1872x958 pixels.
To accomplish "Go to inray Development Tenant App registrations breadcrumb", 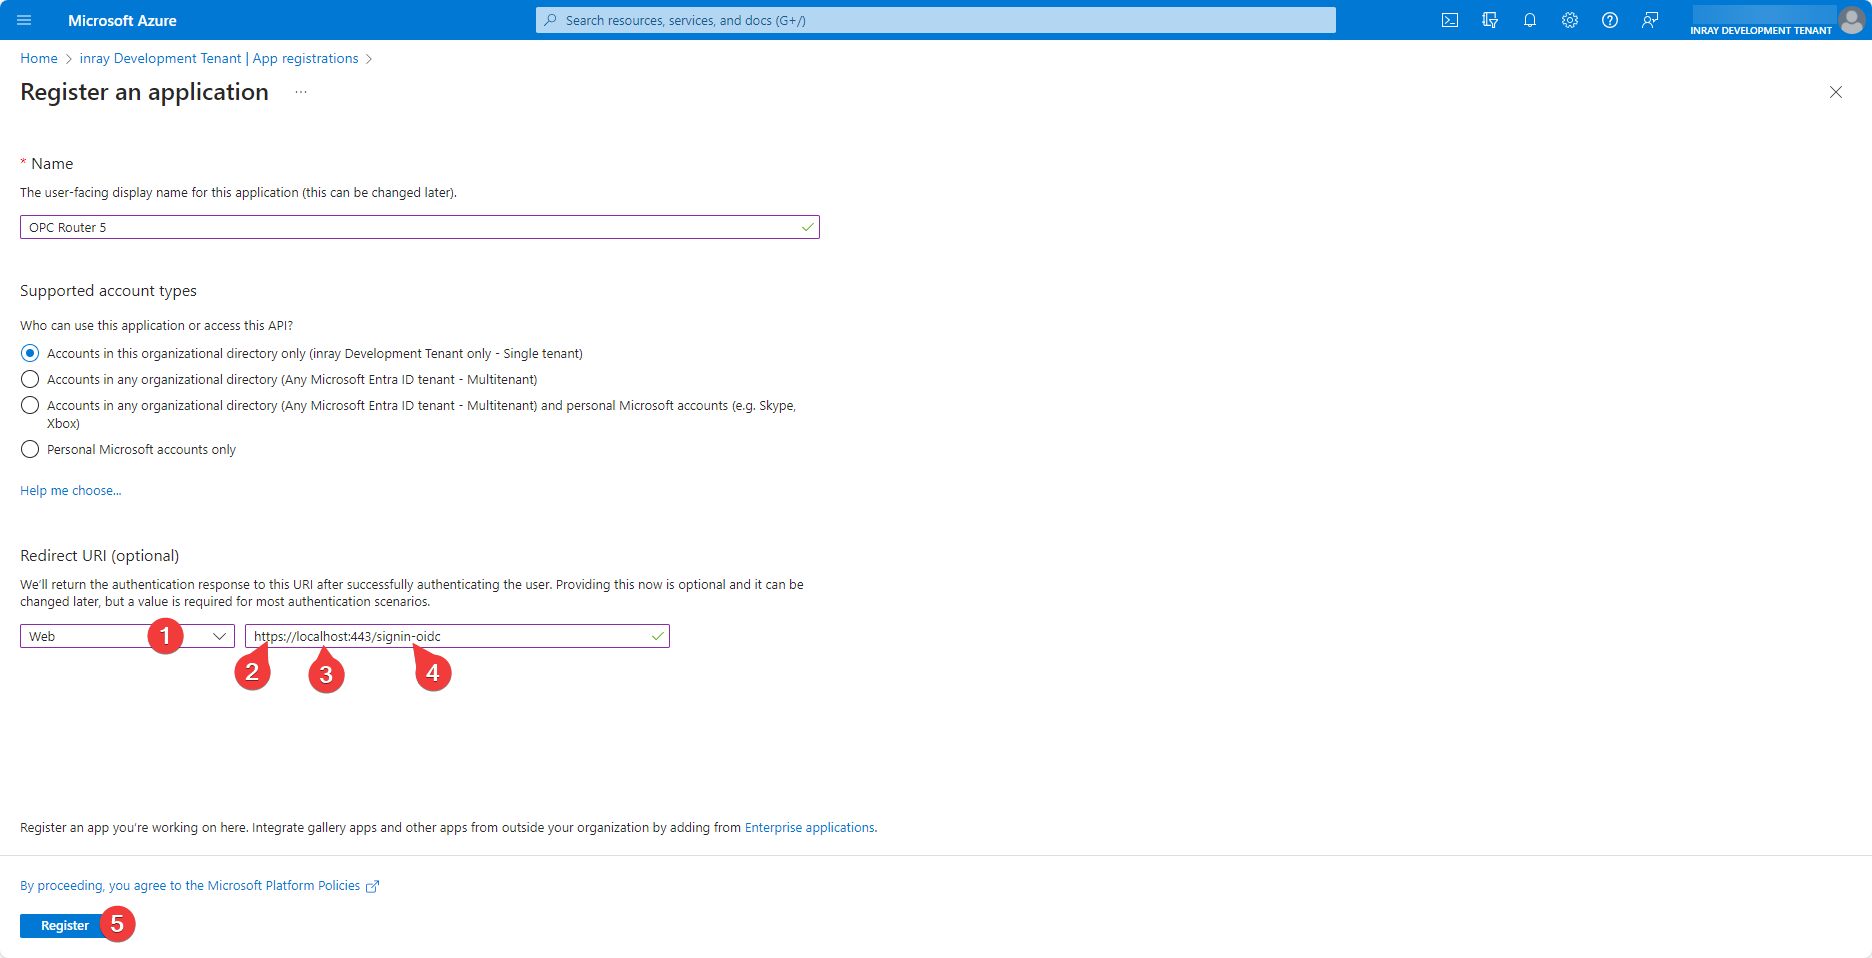I will click(219, 58).
